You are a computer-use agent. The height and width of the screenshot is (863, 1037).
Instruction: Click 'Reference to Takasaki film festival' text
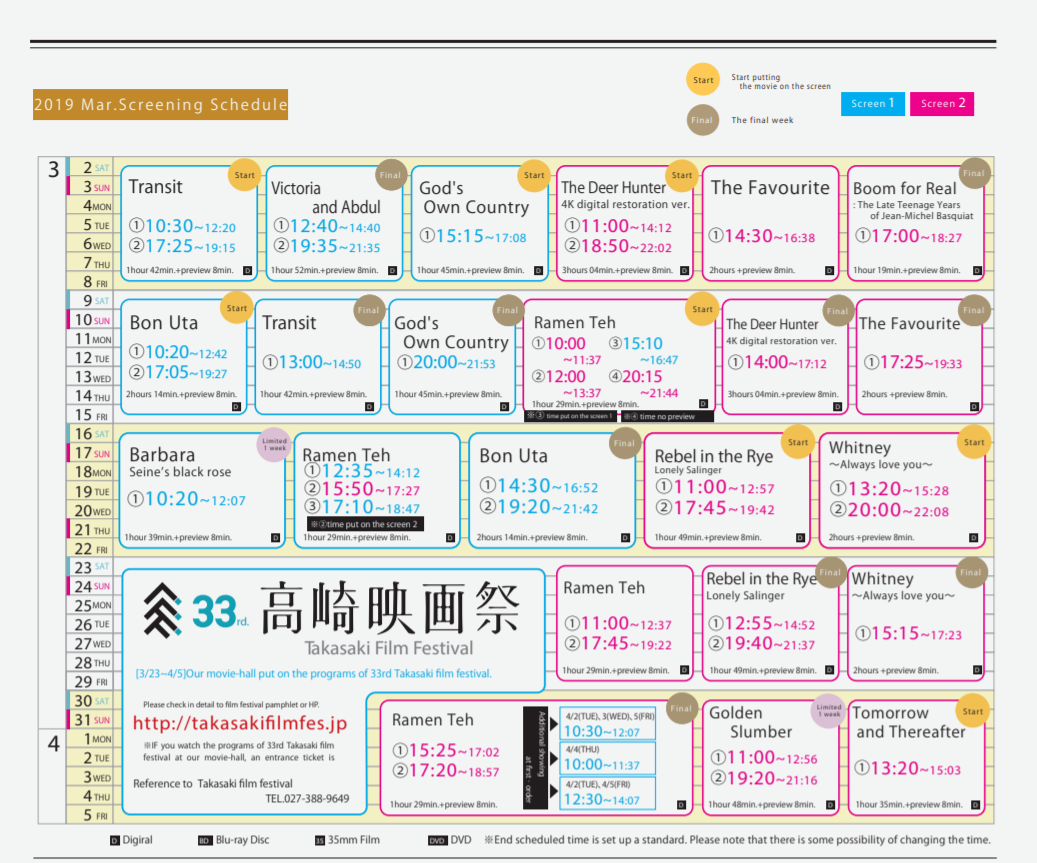(213, 784)
